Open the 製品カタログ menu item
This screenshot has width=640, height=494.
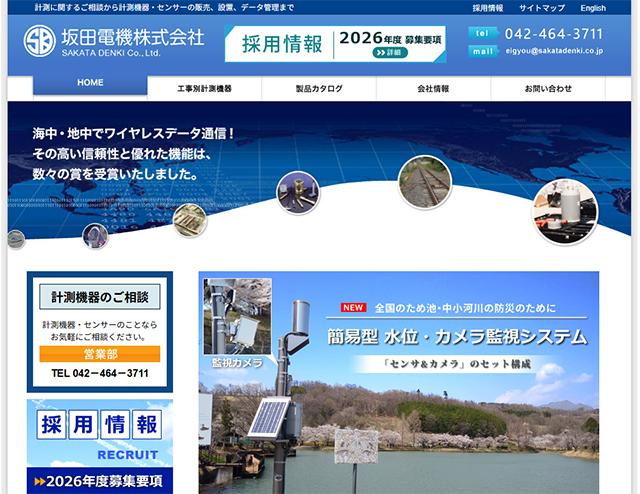(319, 89)
